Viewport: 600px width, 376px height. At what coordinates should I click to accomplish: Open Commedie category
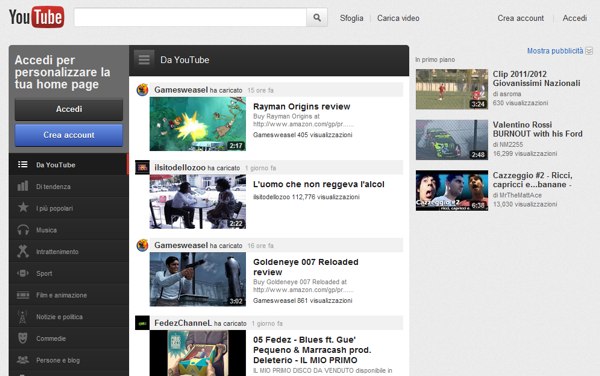pos(69,339)
